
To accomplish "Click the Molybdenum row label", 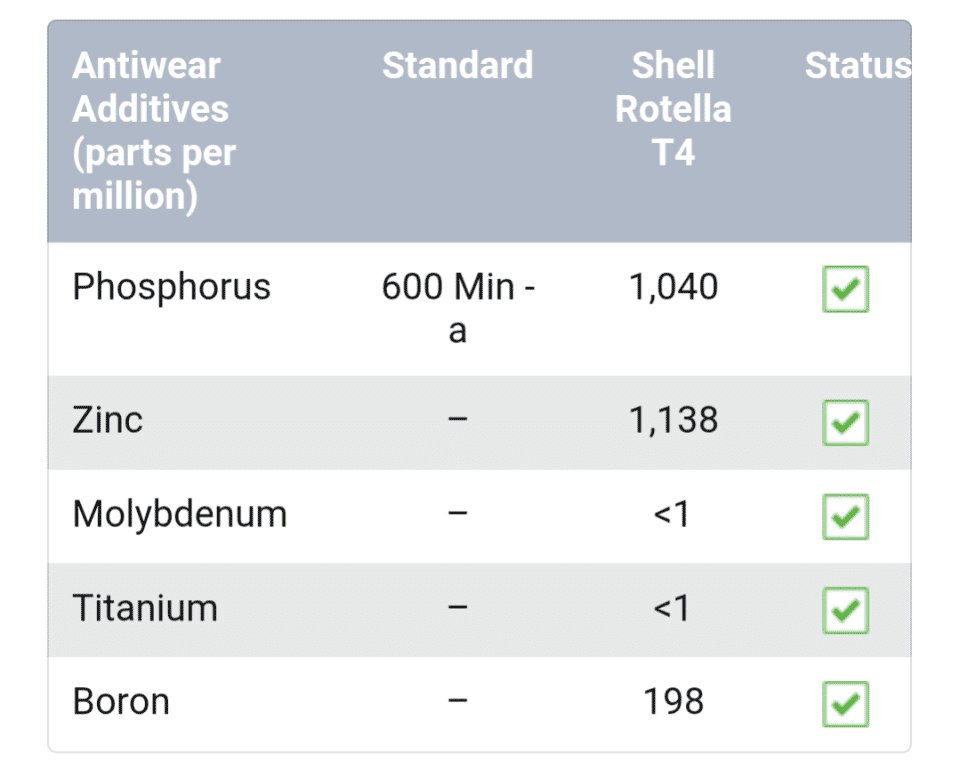I will tap(180, 514).
